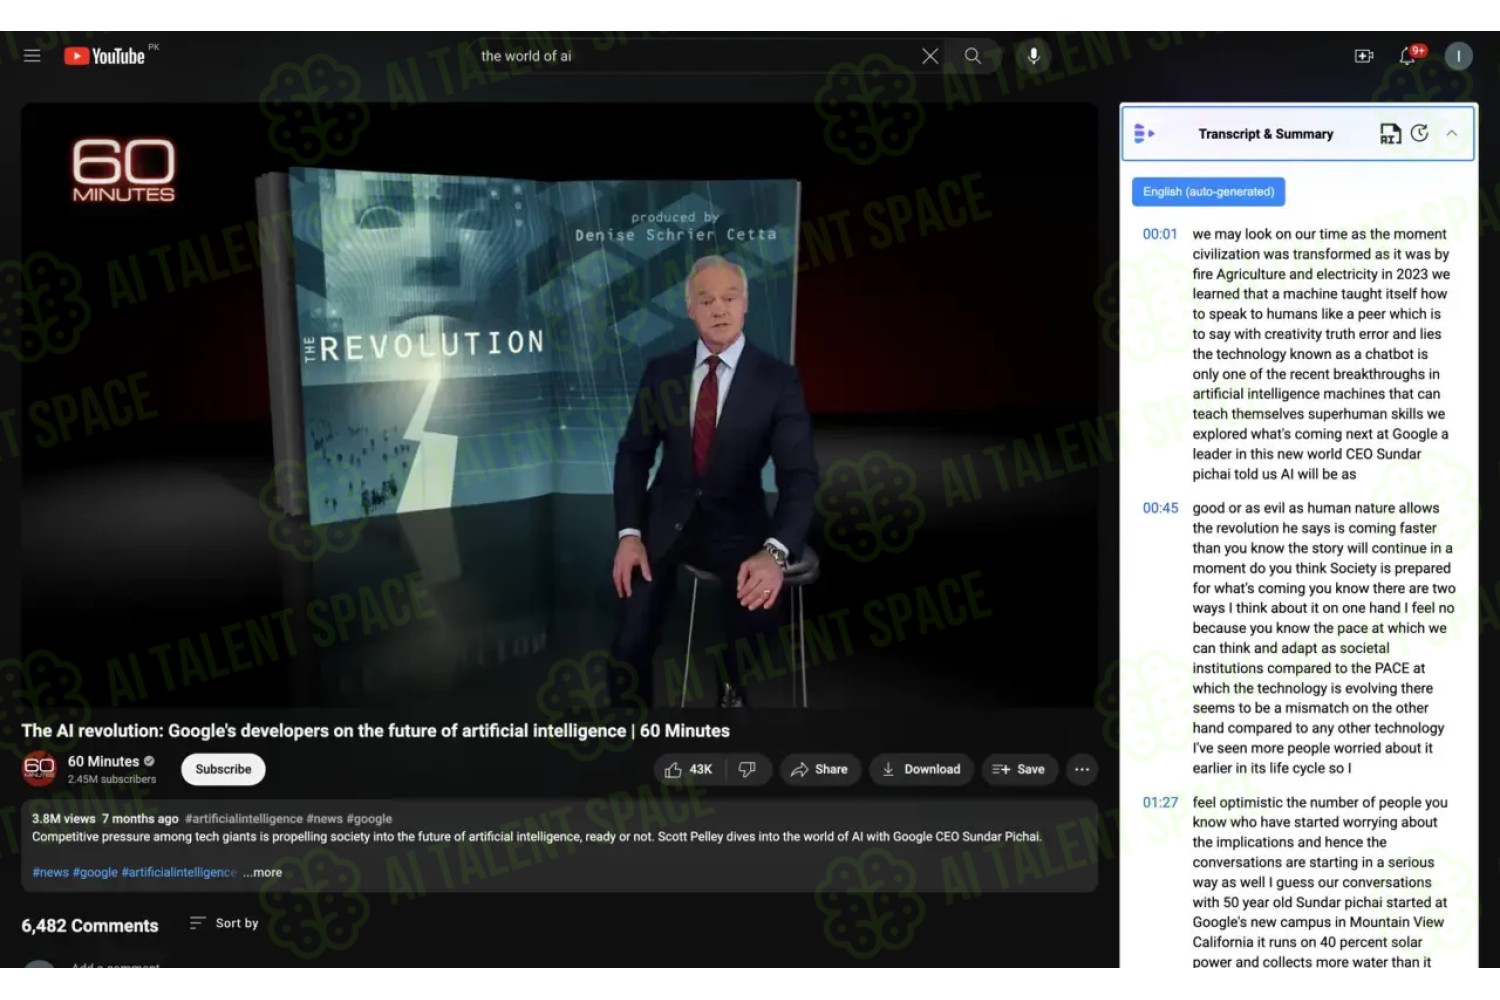This screenshot has height=1000, width=1500.
Task: Open the 60 Minutes channel avatar
Action: pyautogui.click(x=40, y=768)
